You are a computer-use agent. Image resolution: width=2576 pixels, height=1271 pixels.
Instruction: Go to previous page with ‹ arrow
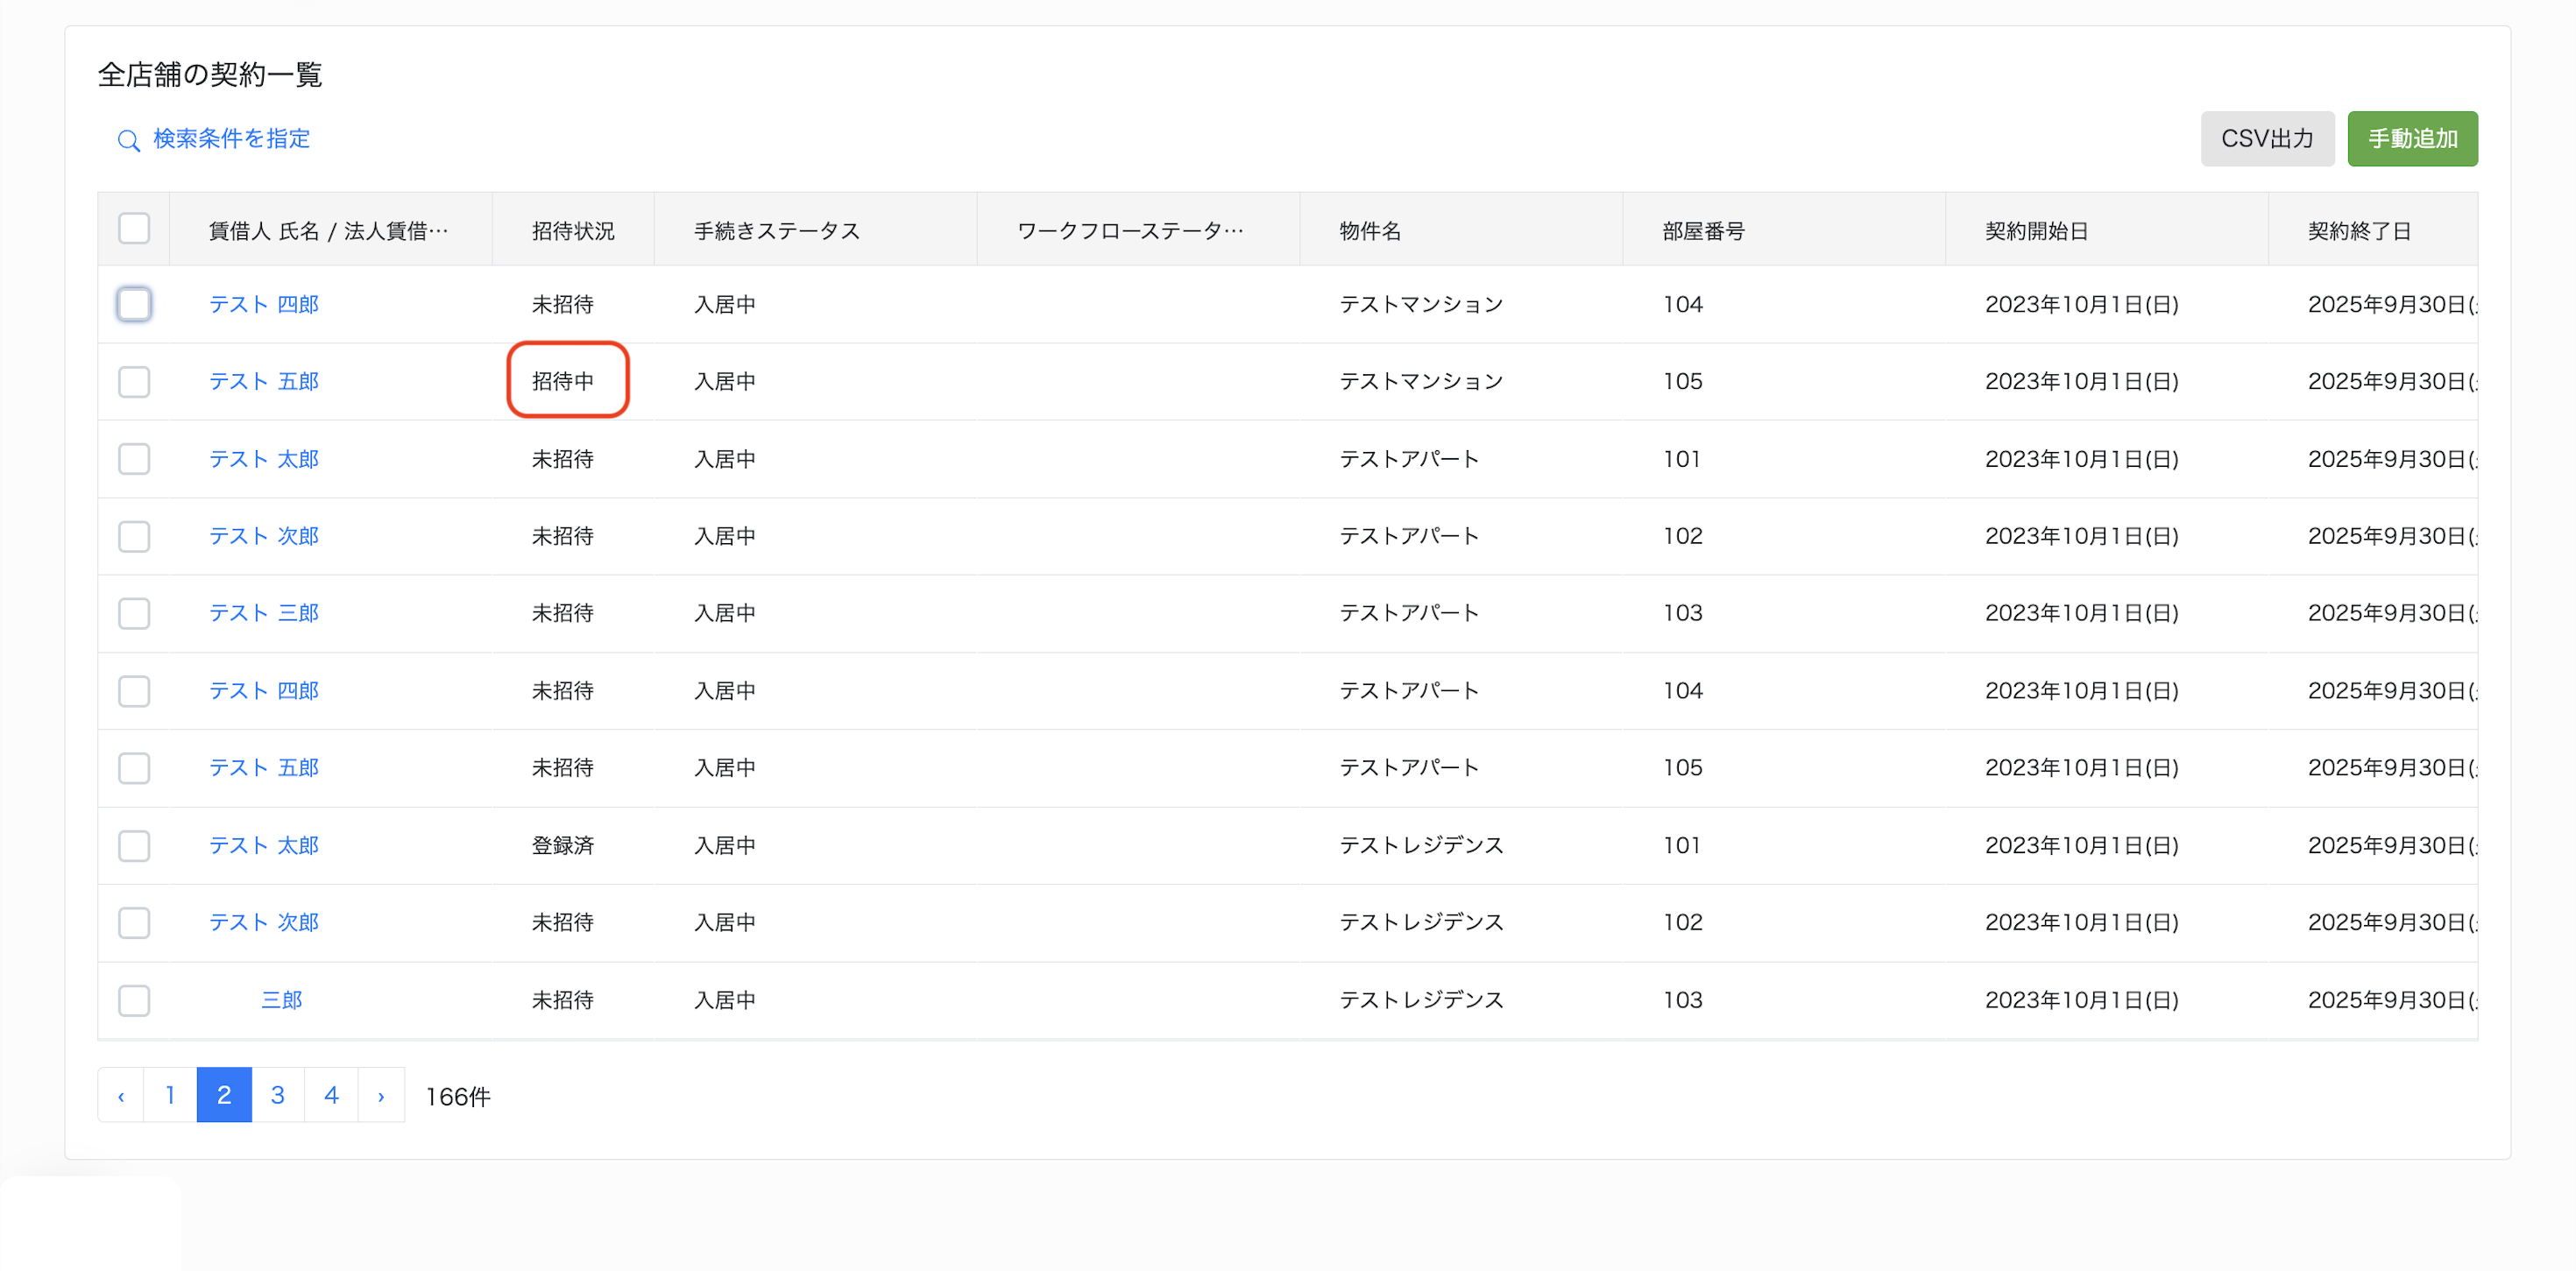pyautogui.click(x=121, y=1096)
